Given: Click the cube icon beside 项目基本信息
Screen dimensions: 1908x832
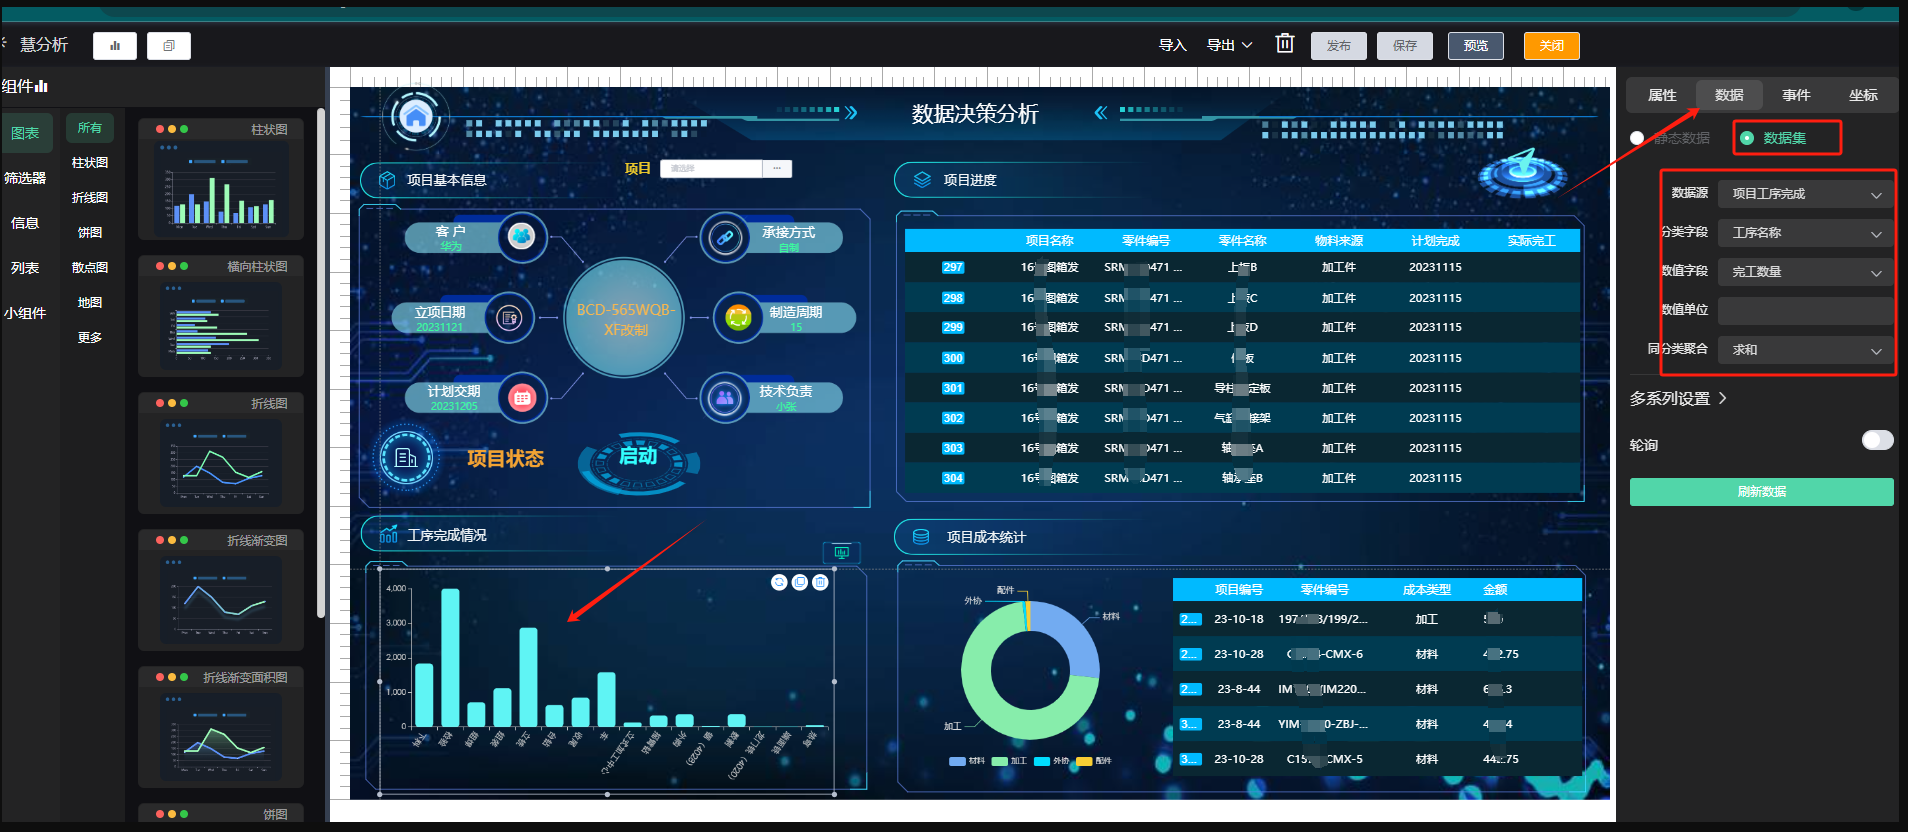Looking at the screenshot, I should coord(387,180).
